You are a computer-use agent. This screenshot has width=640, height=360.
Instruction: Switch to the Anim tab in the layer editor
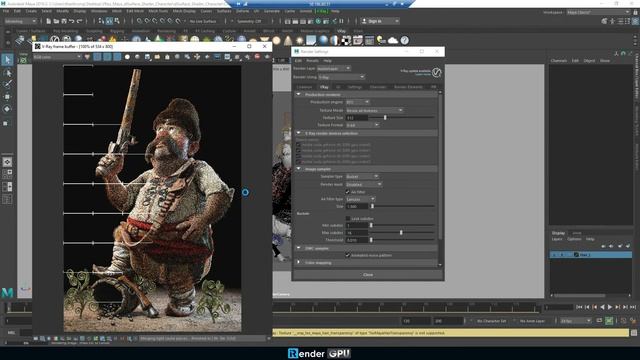[x=577, y=233]
